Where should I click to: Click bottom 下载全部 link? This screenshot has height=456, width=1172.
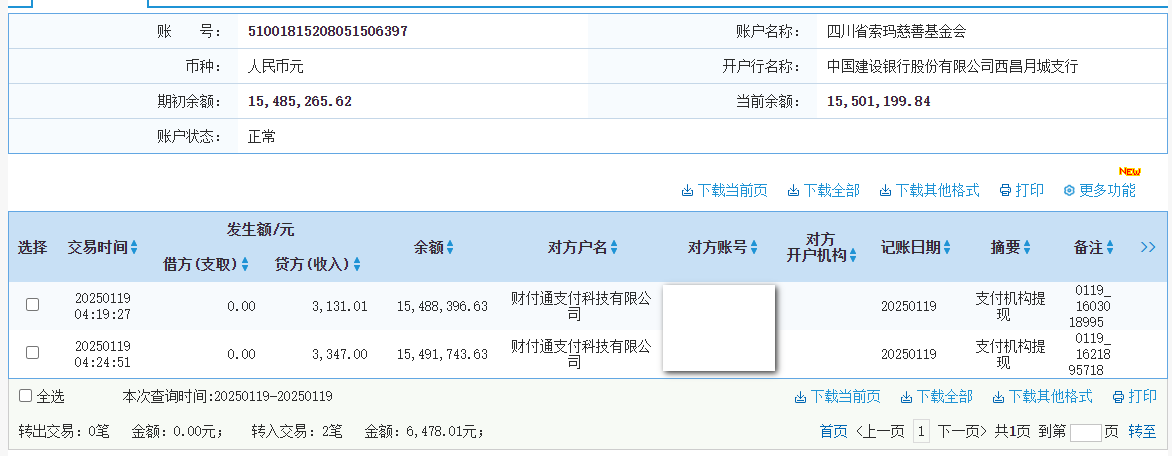click(937, 397)
